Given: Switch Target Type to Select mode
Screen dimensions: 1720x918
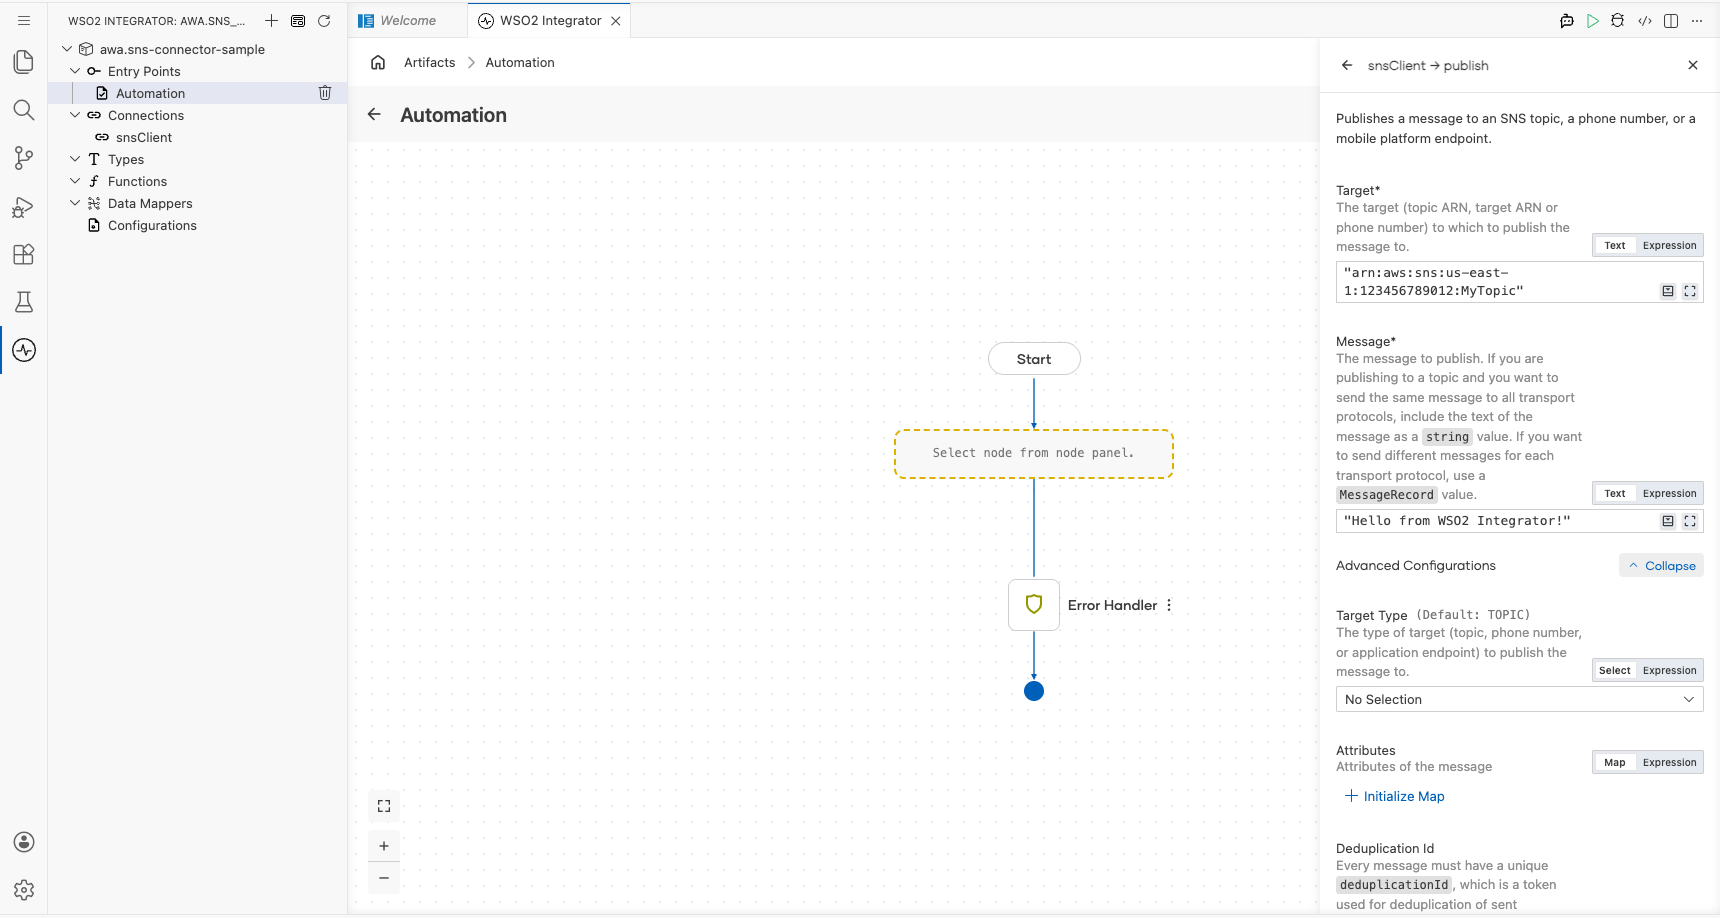Looking at the screenshot, I should 1614,670.
